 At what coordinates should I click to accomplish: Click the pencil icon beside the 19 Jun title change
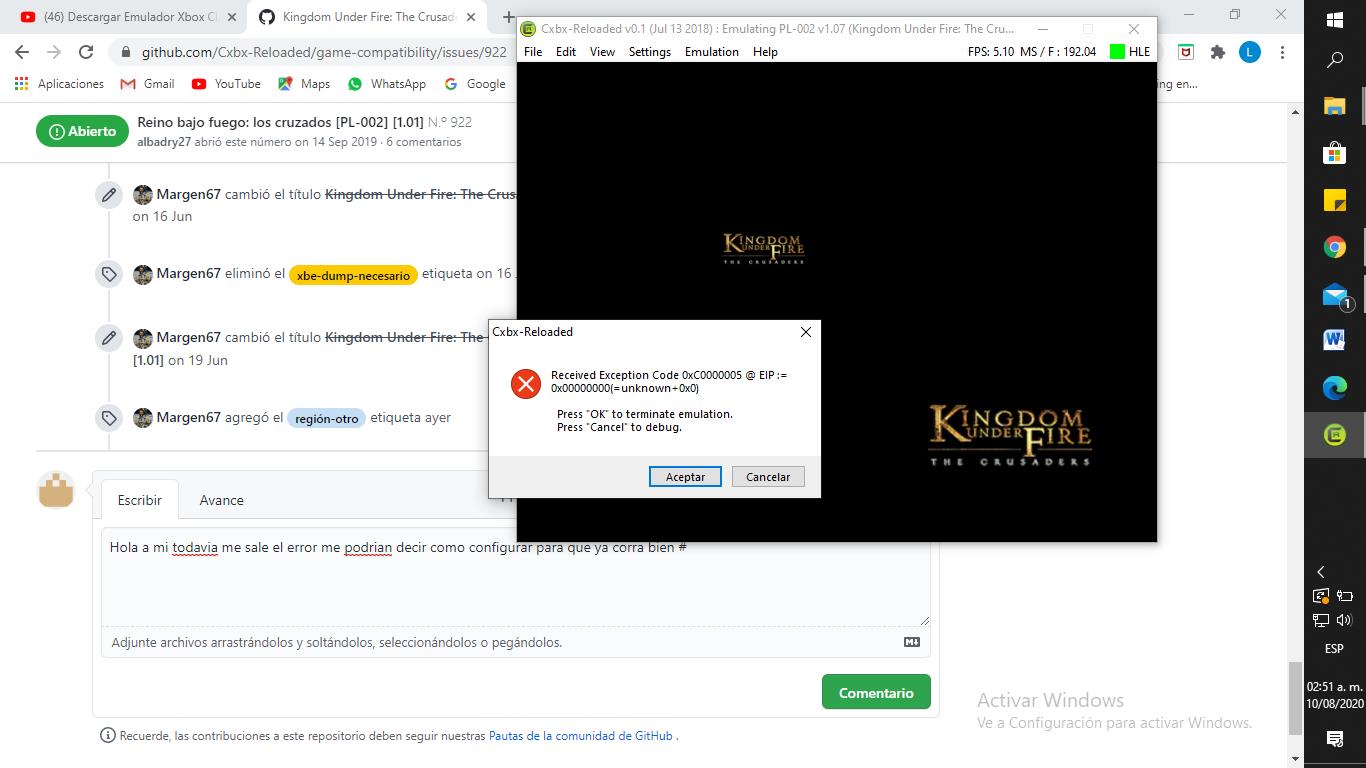point(109,338)
